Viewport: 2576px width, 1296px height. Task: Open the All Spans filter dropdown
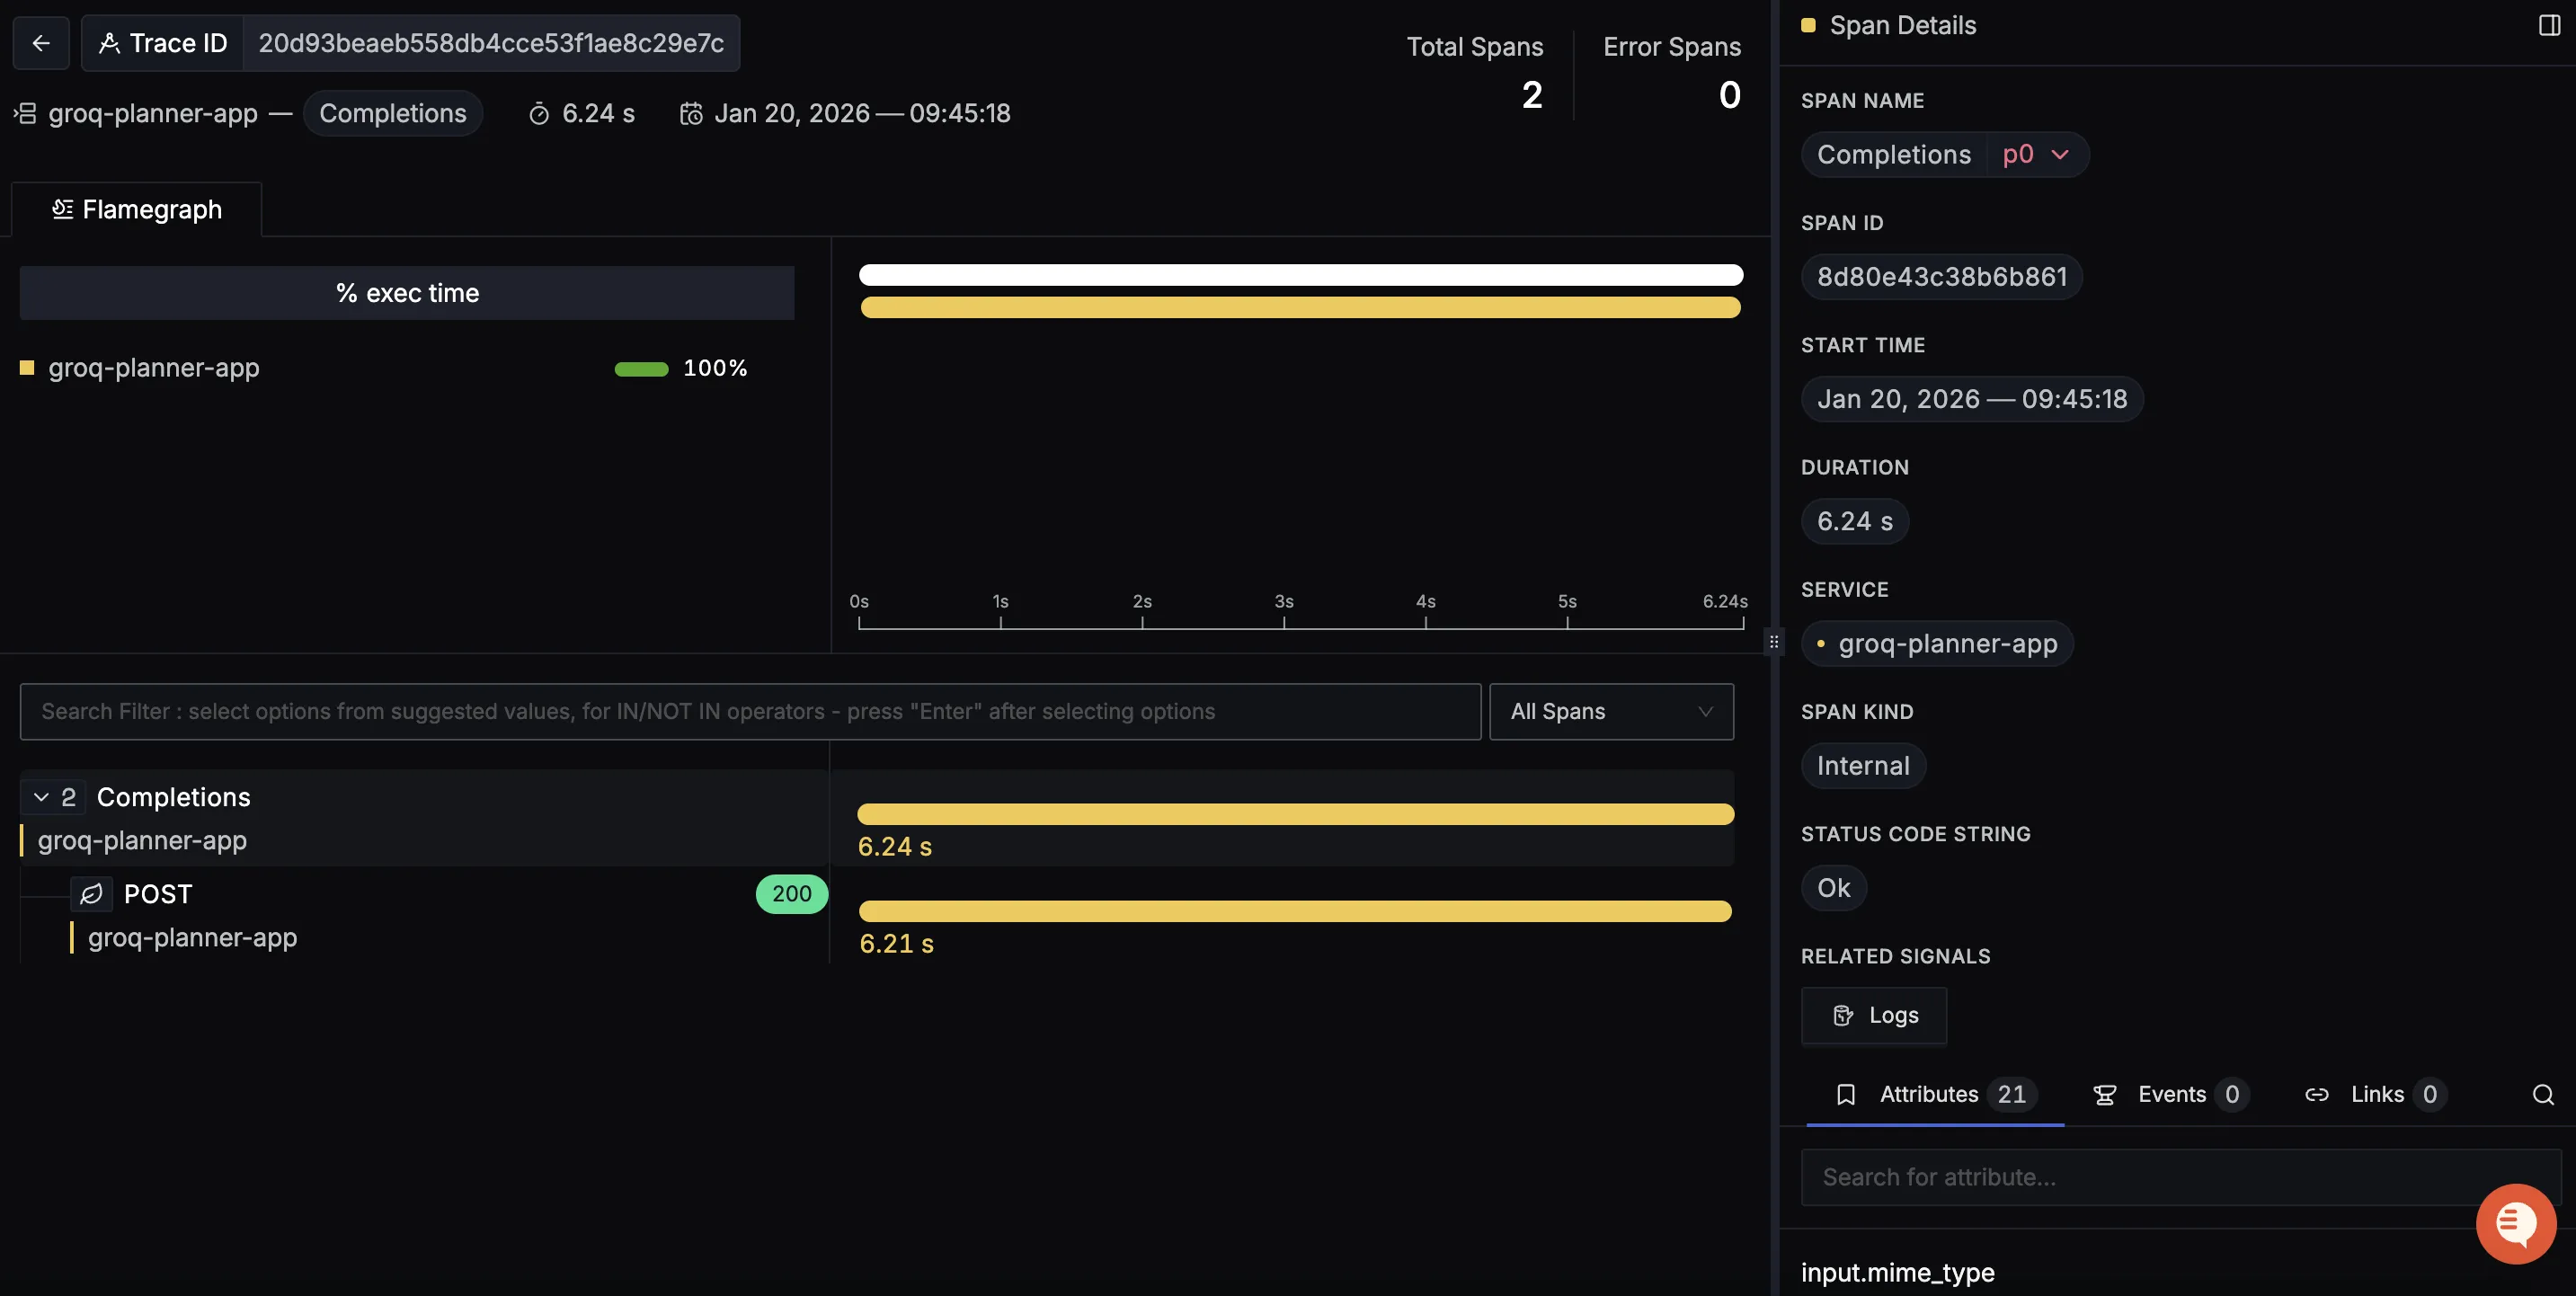1610,711
